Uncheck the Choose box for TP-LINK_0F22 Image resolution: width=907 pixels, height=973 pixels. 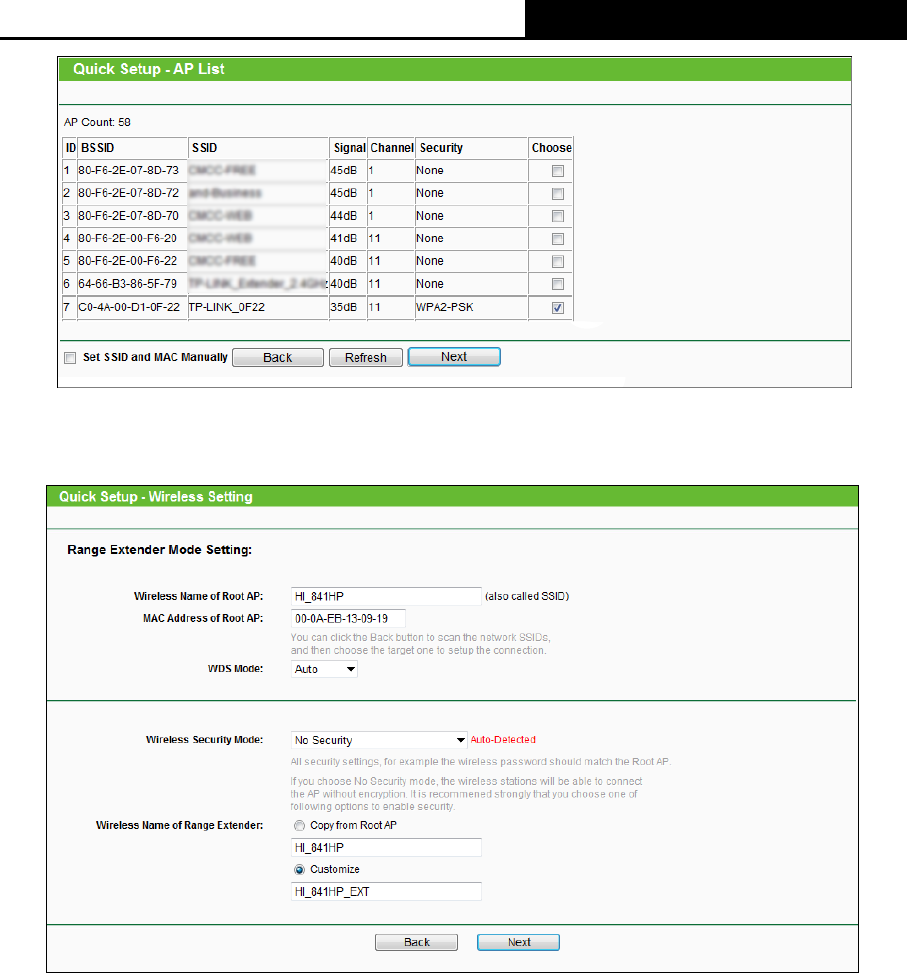pyautogui.click(x=558, y=308)
